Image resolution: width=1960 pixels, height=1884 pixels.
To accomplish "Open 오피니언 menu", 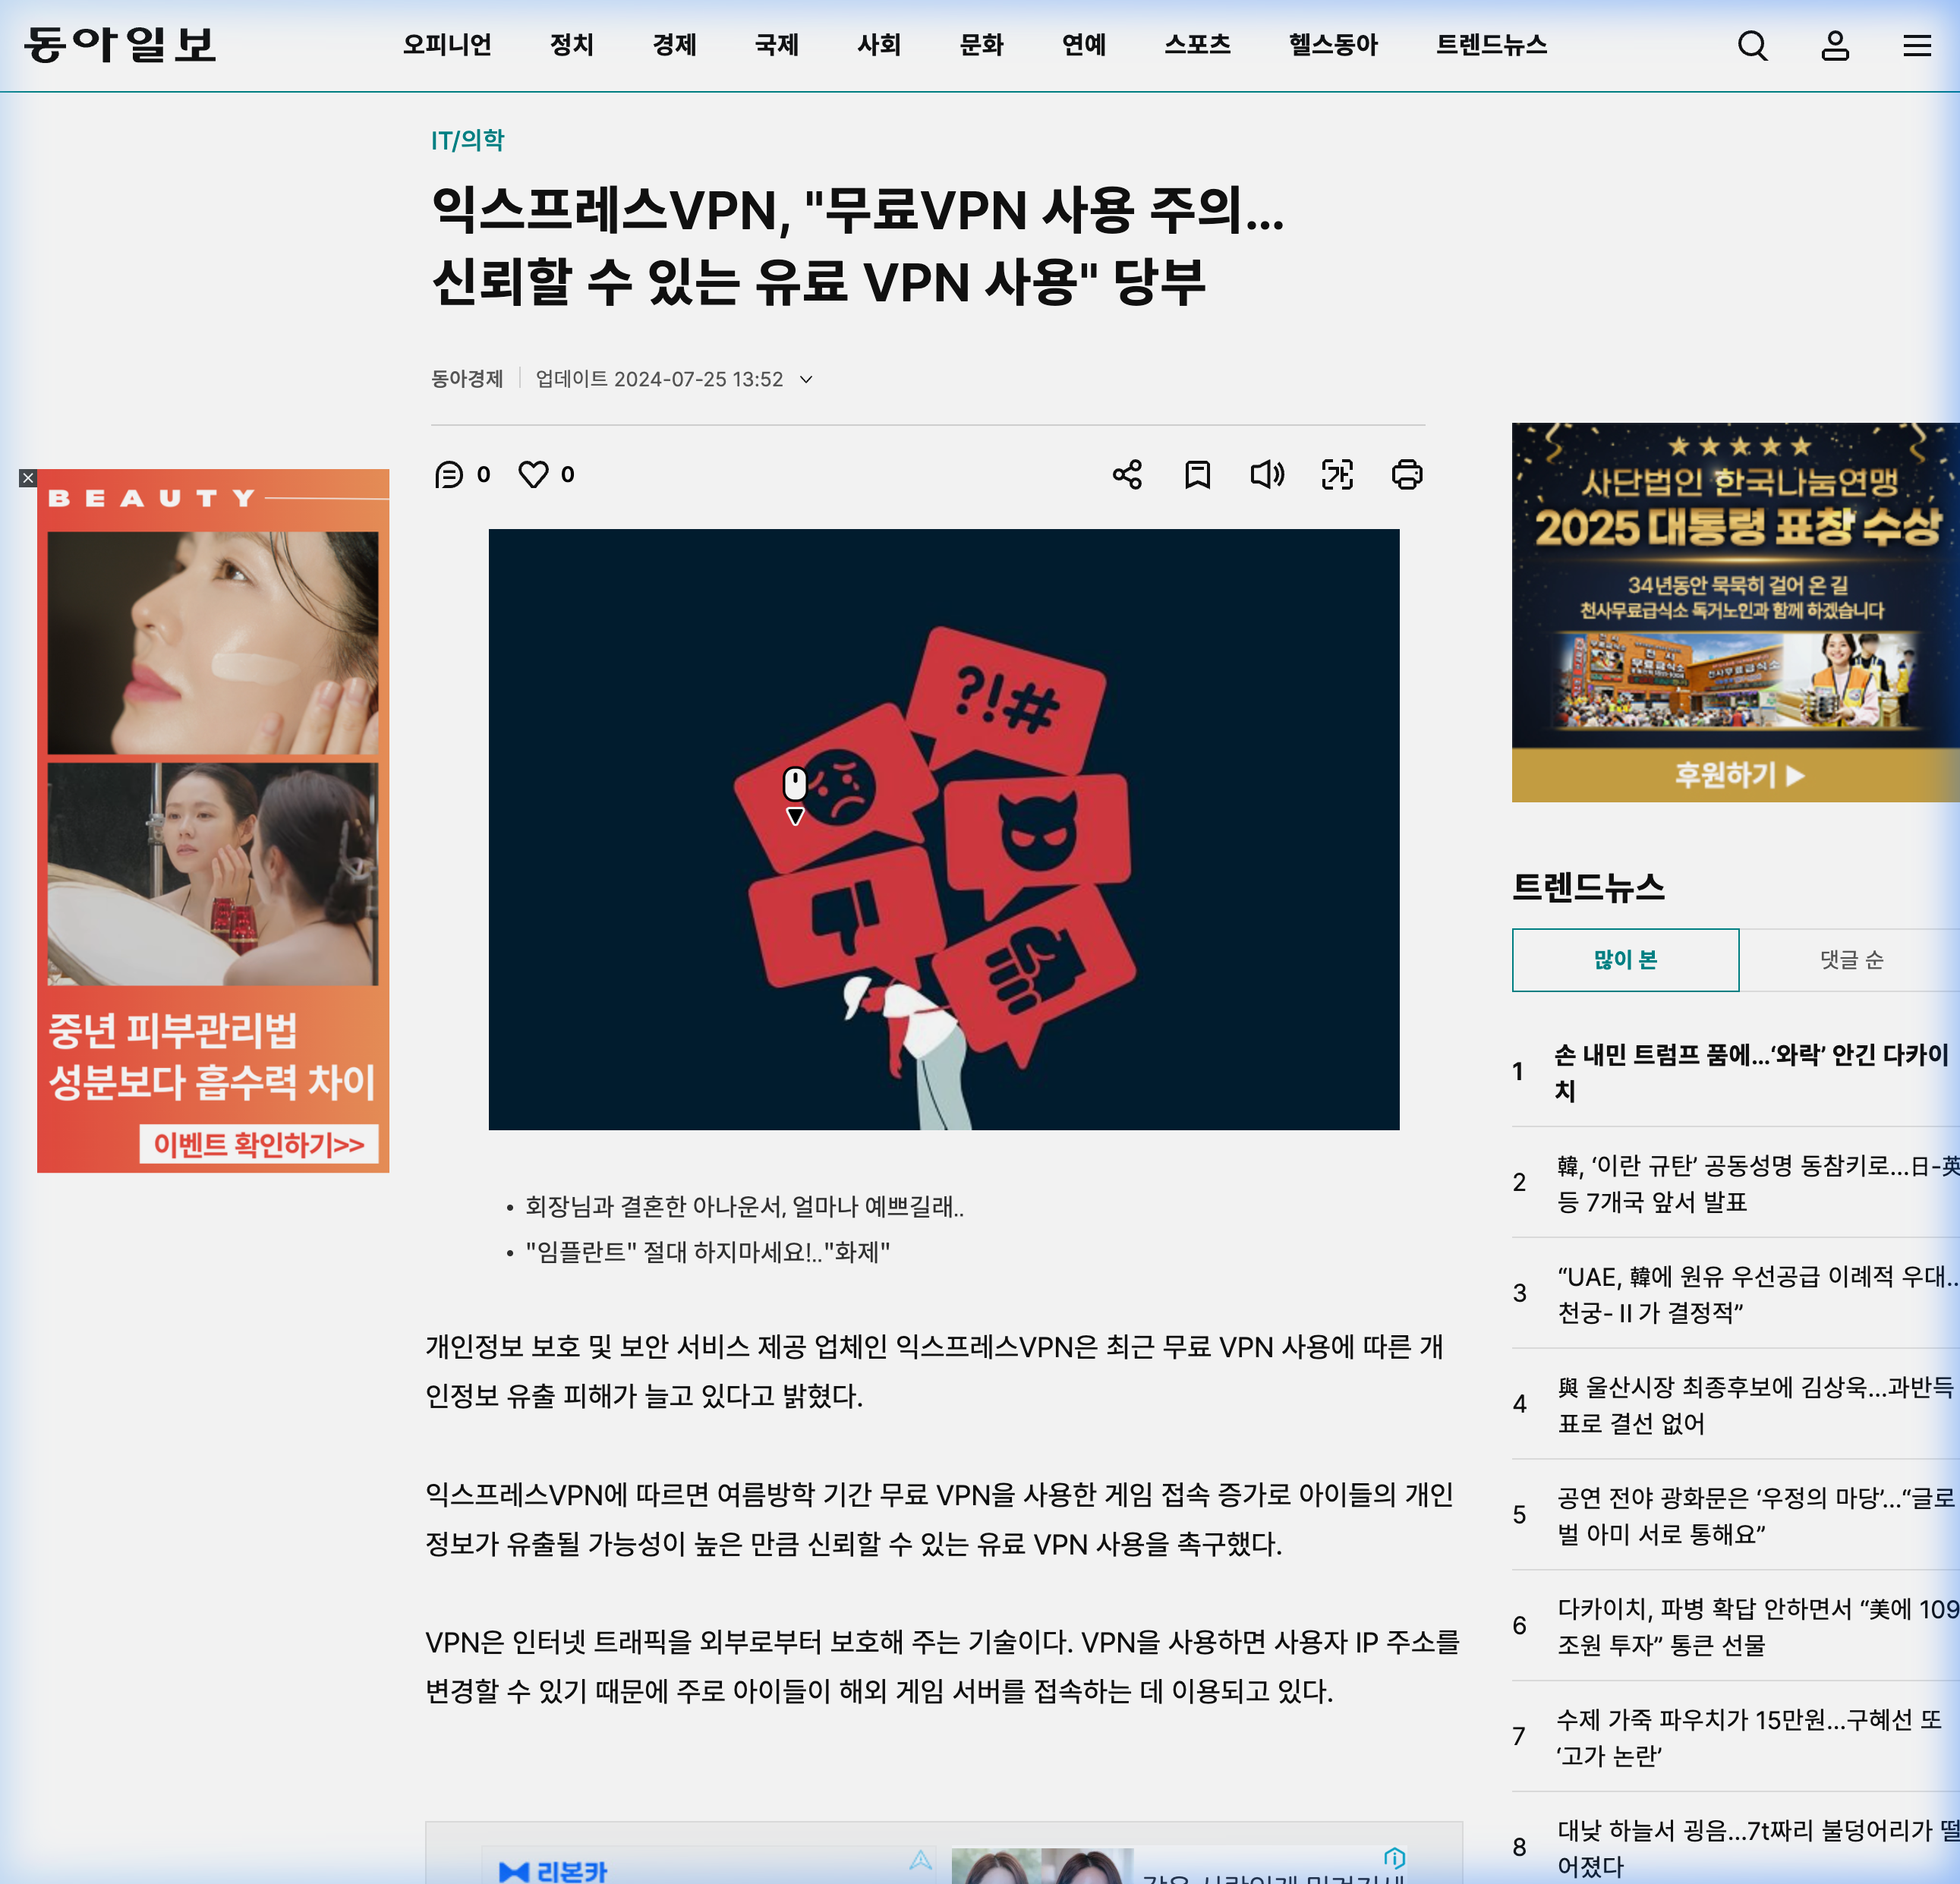I will coord(447,45).
